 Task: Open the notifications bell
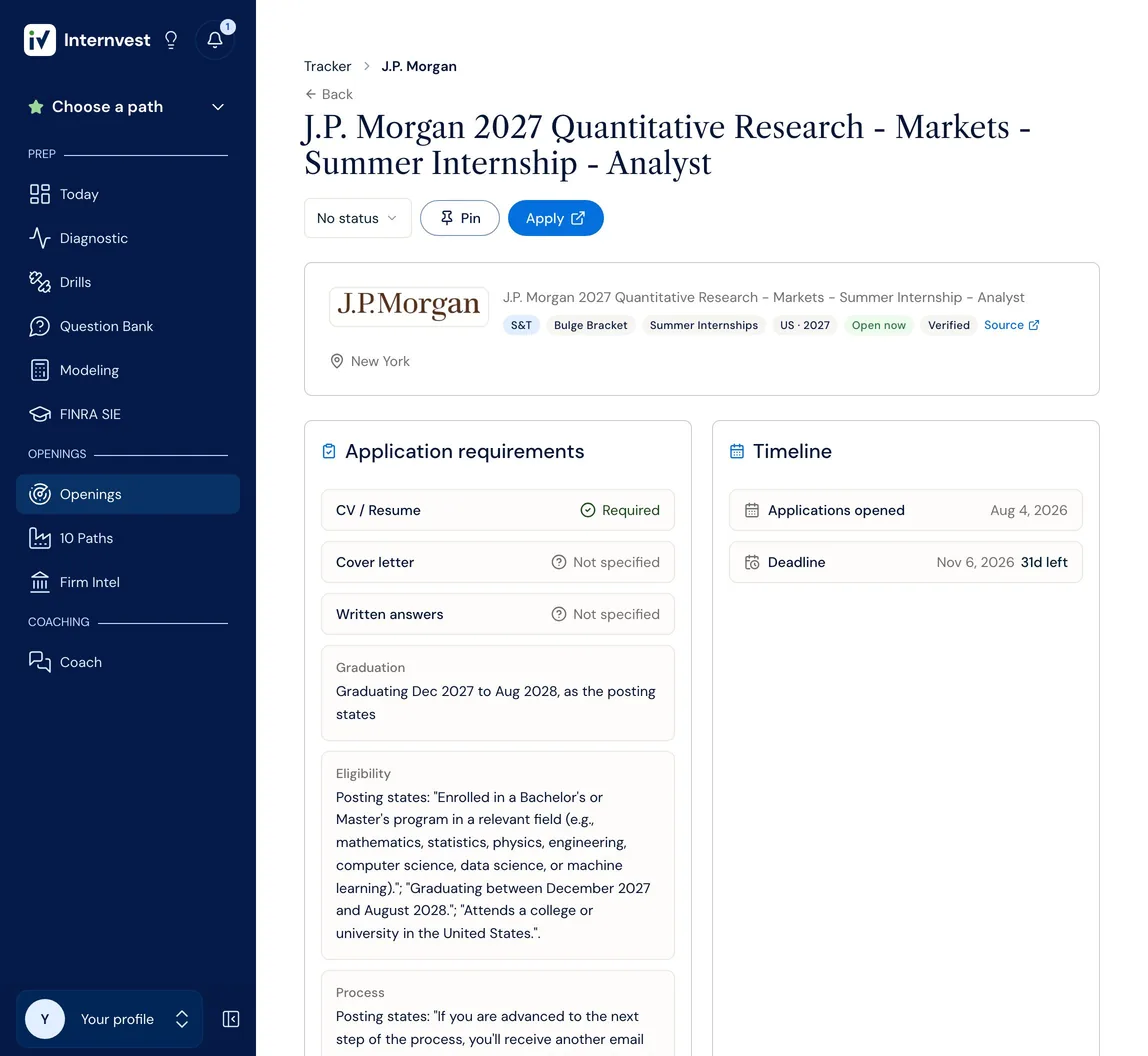coord(215,40)
